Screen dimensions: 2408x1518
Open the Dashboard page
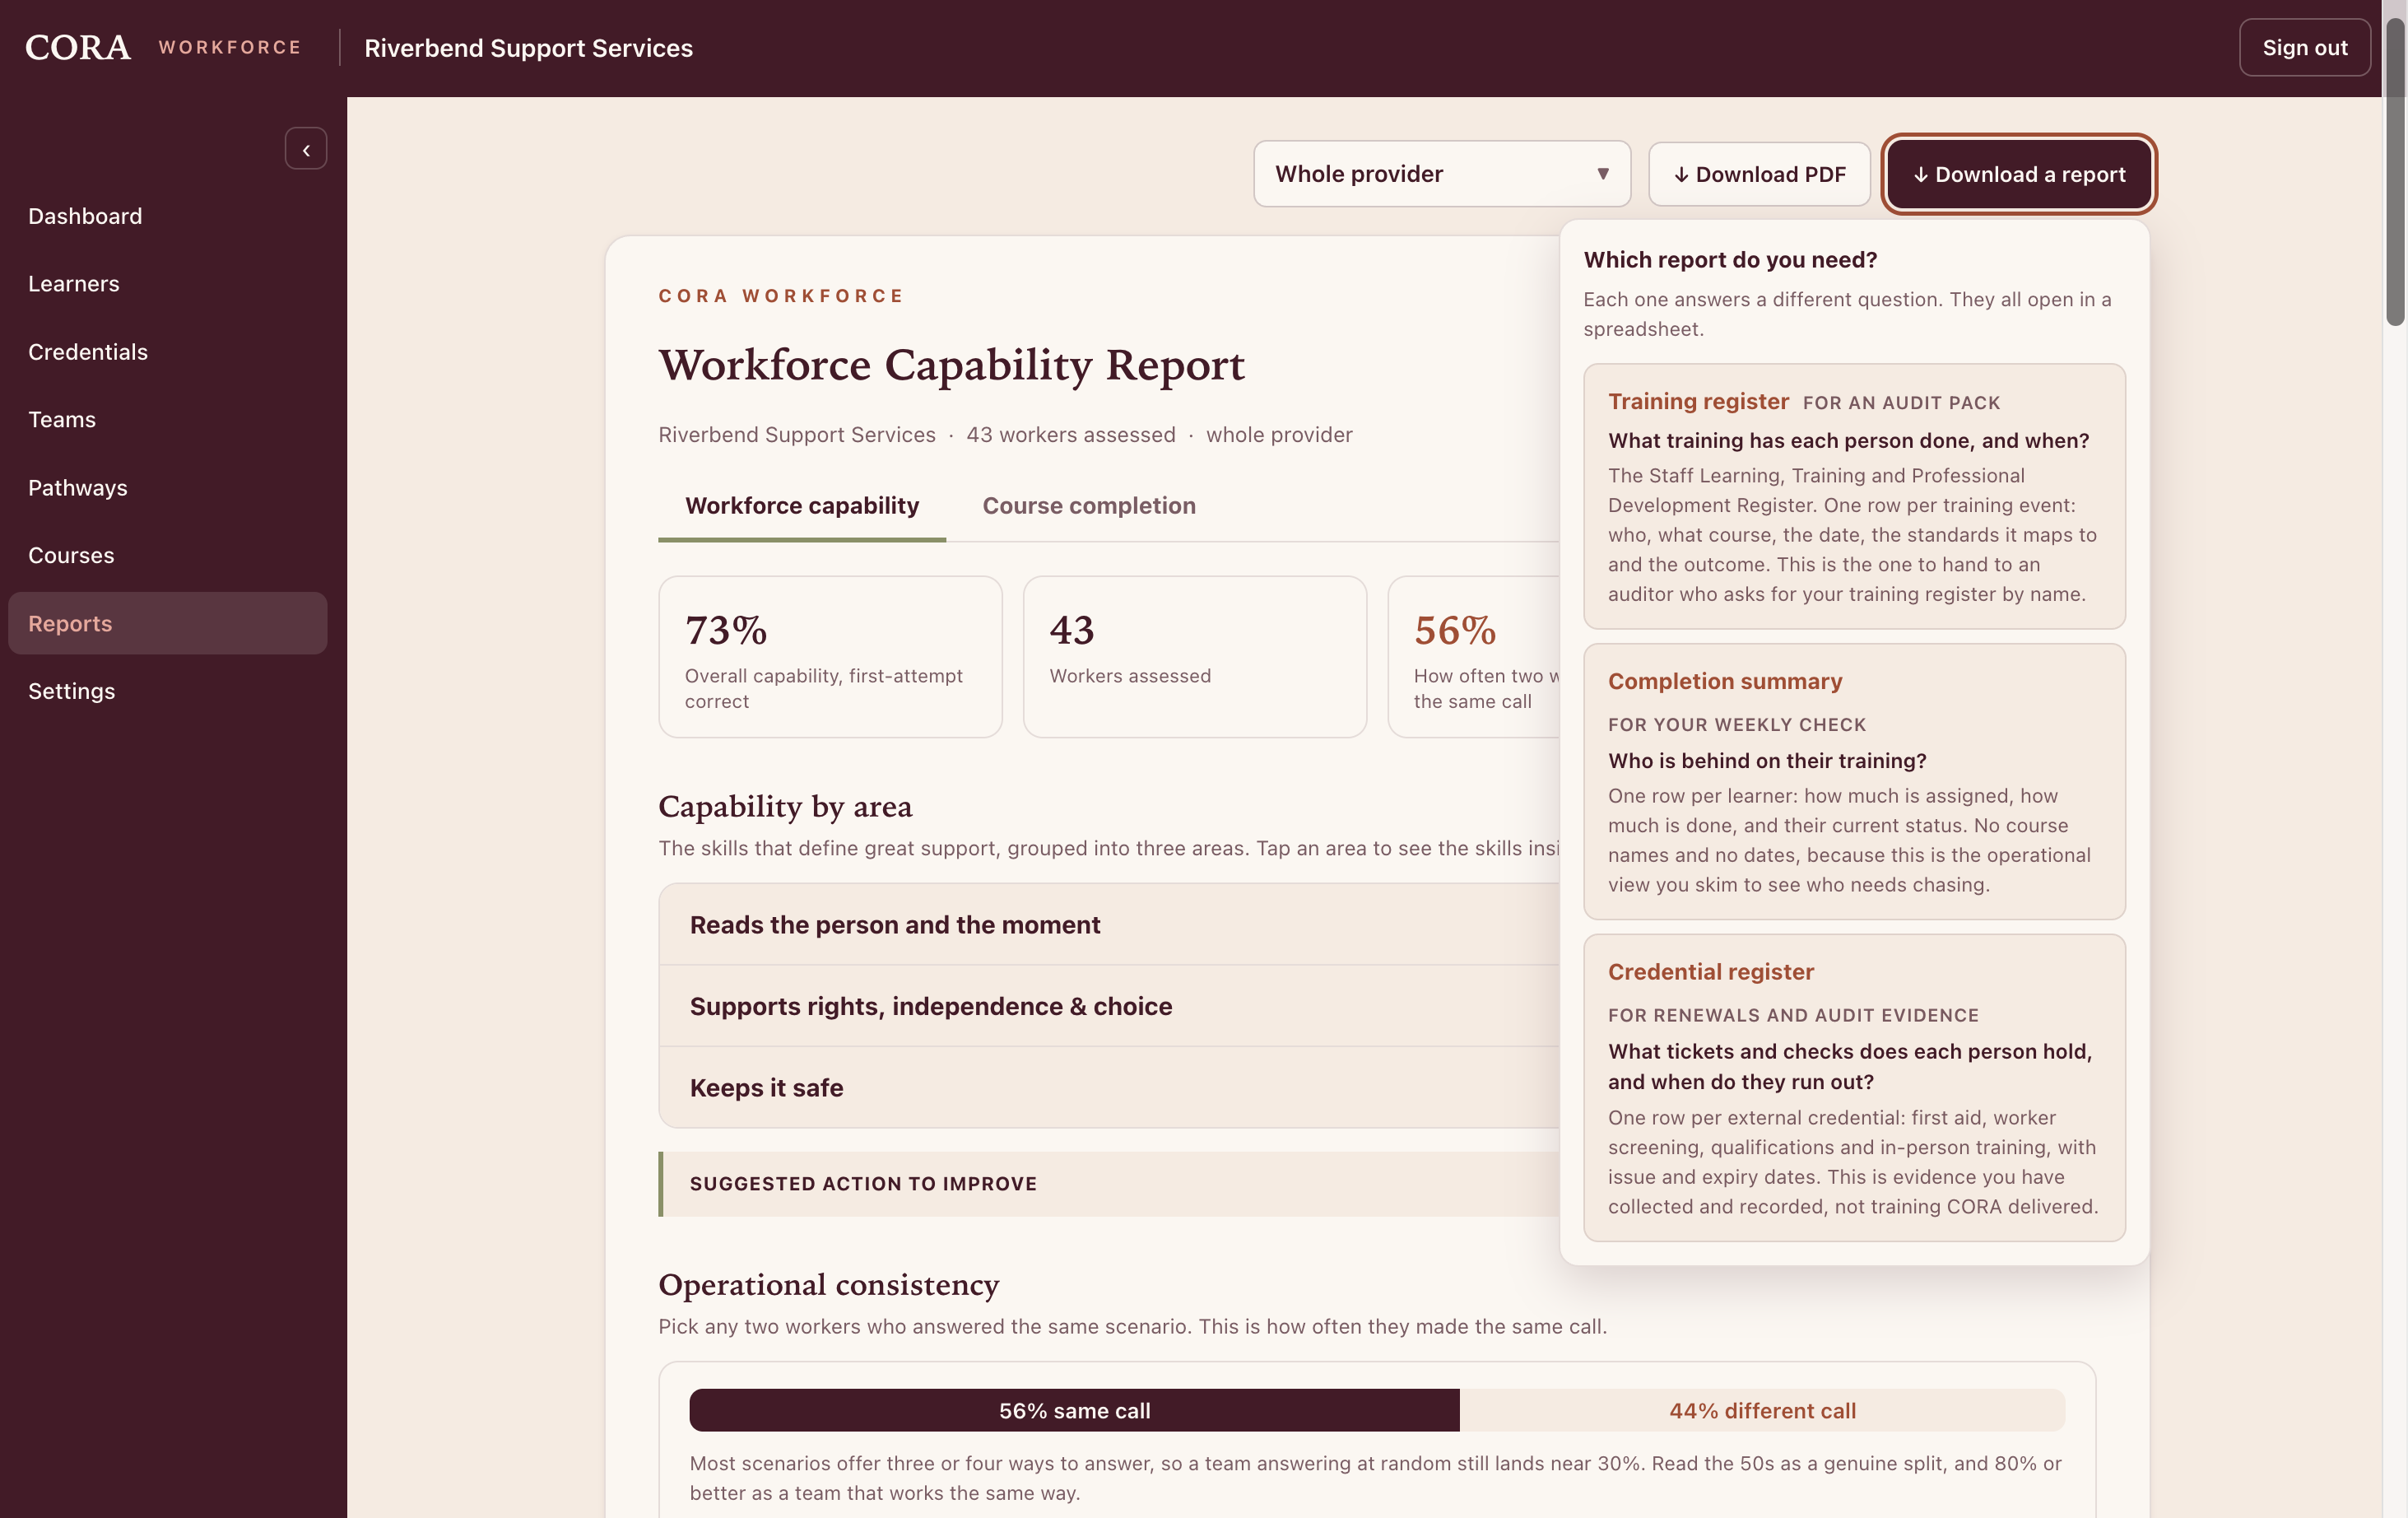[167, 216]
